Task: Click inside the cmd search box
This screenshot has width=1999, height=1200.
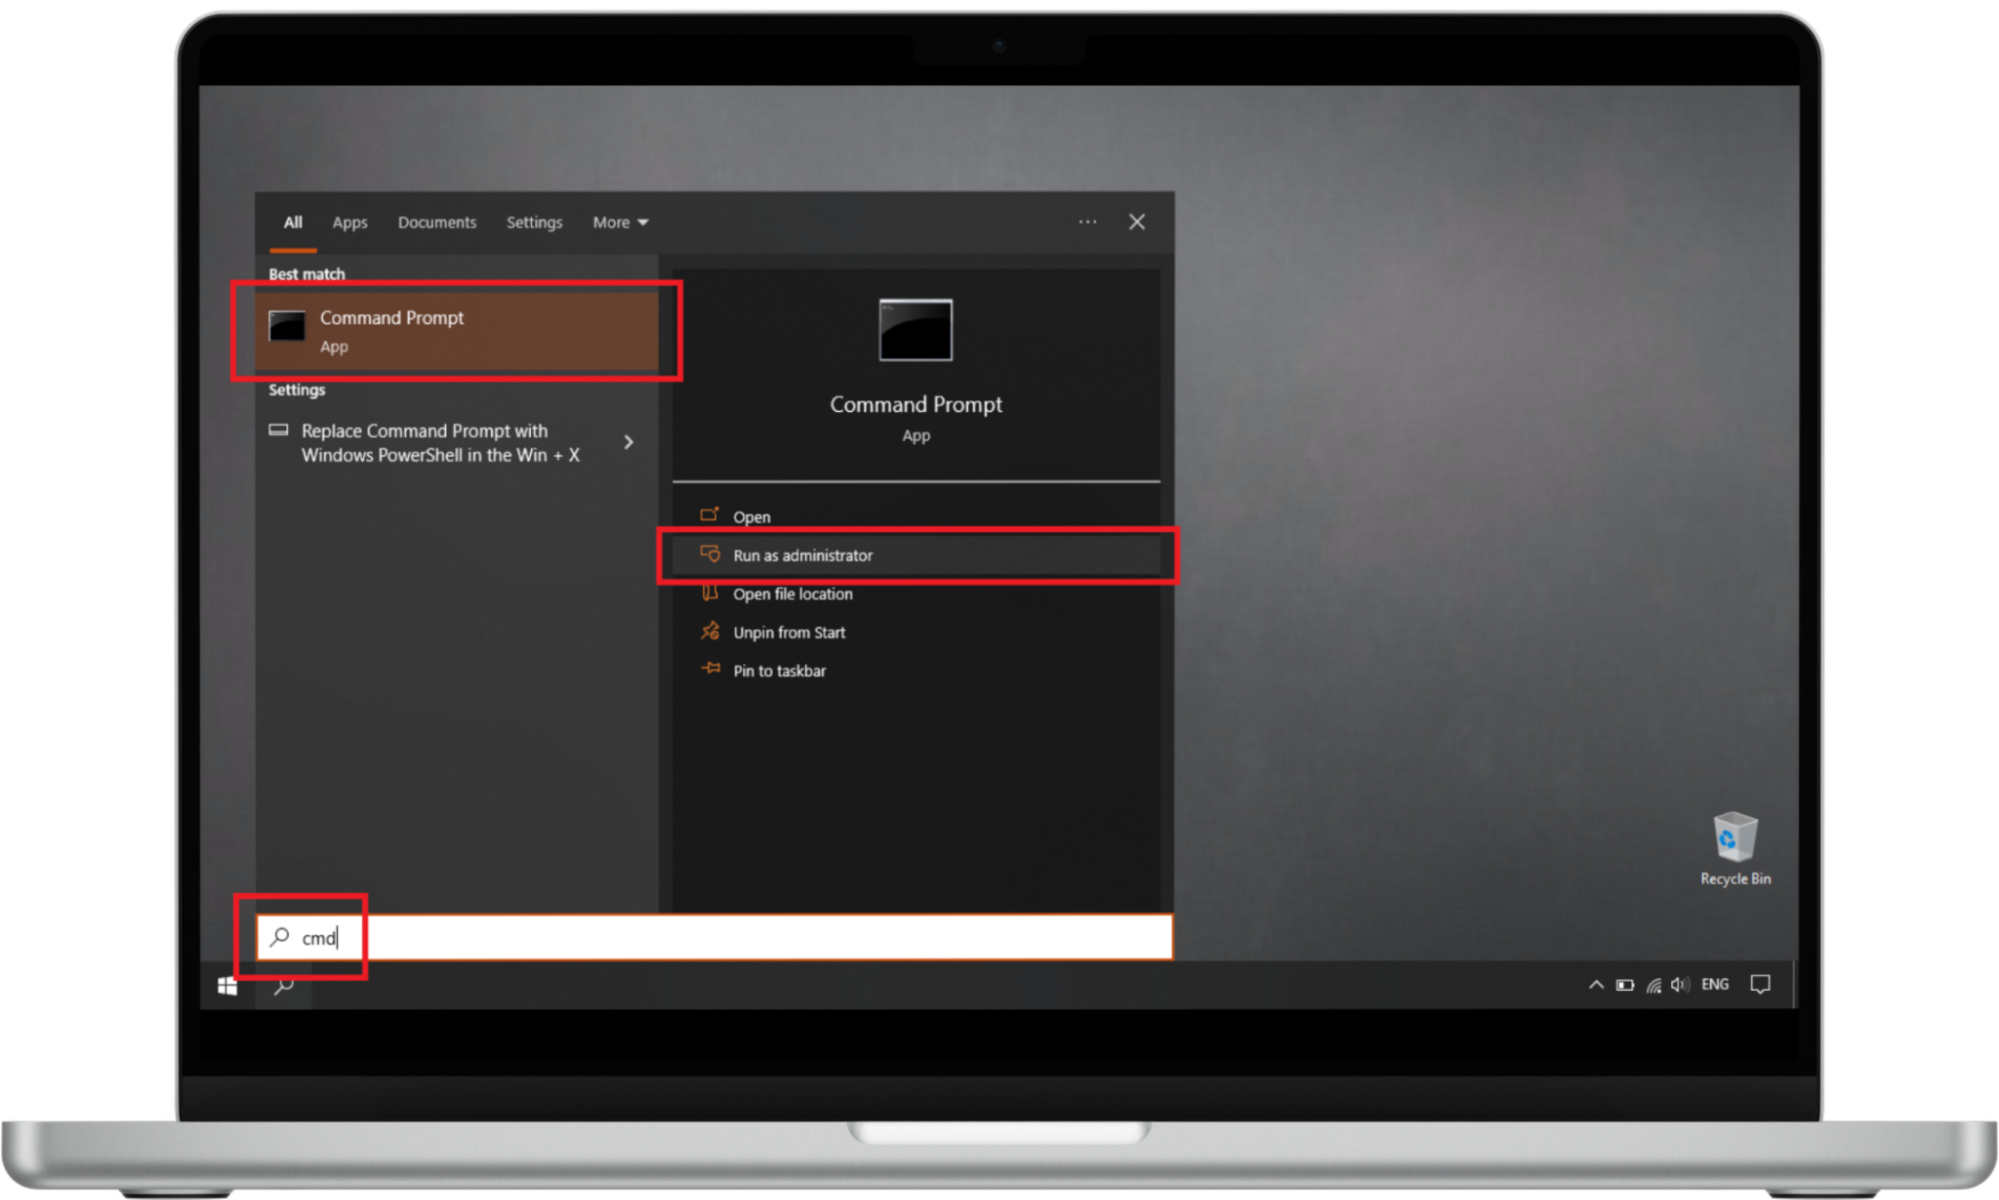Action: coord(714,938)
